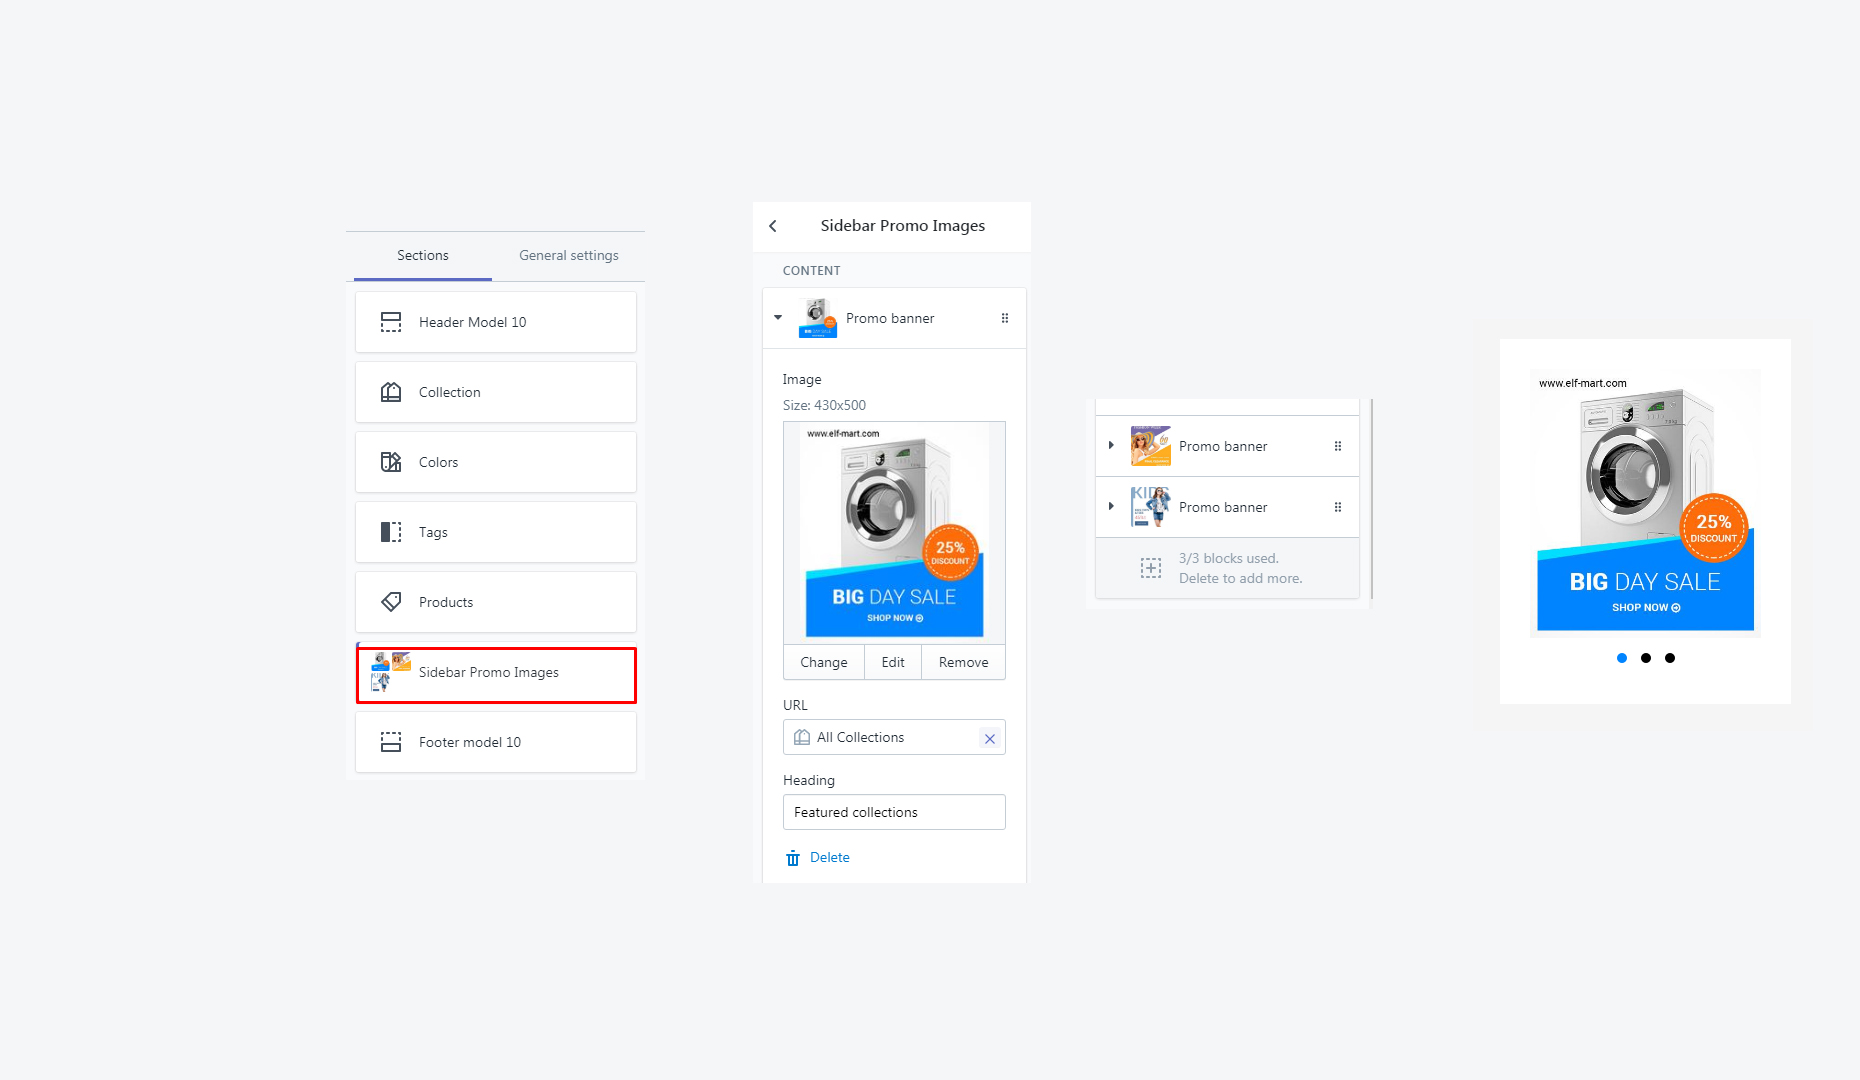Viewport: 1860px width, 1080px height.
Task: Click the Delete link for the block
Action: [829, 858]
